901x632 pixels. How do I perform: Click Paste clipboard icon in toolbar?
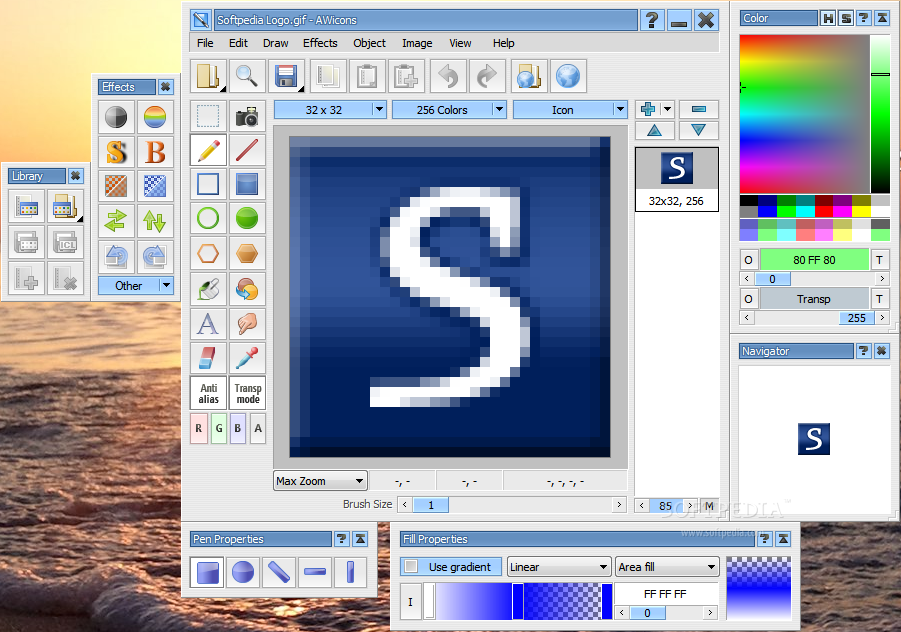click(x=367, y=76)
